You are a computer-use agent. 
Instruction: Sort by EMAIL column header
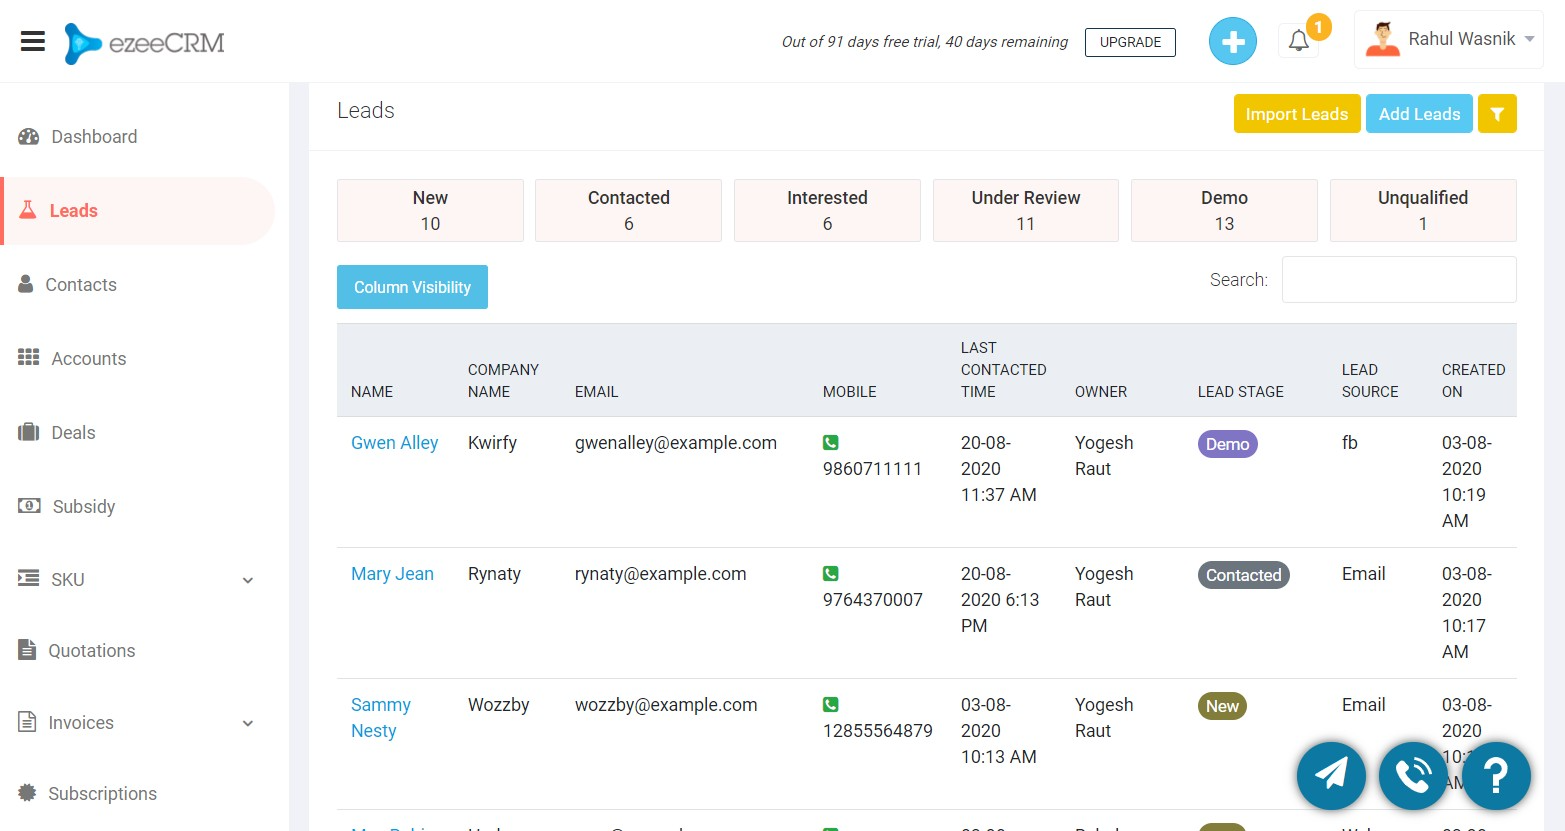[x=596, y=392]
